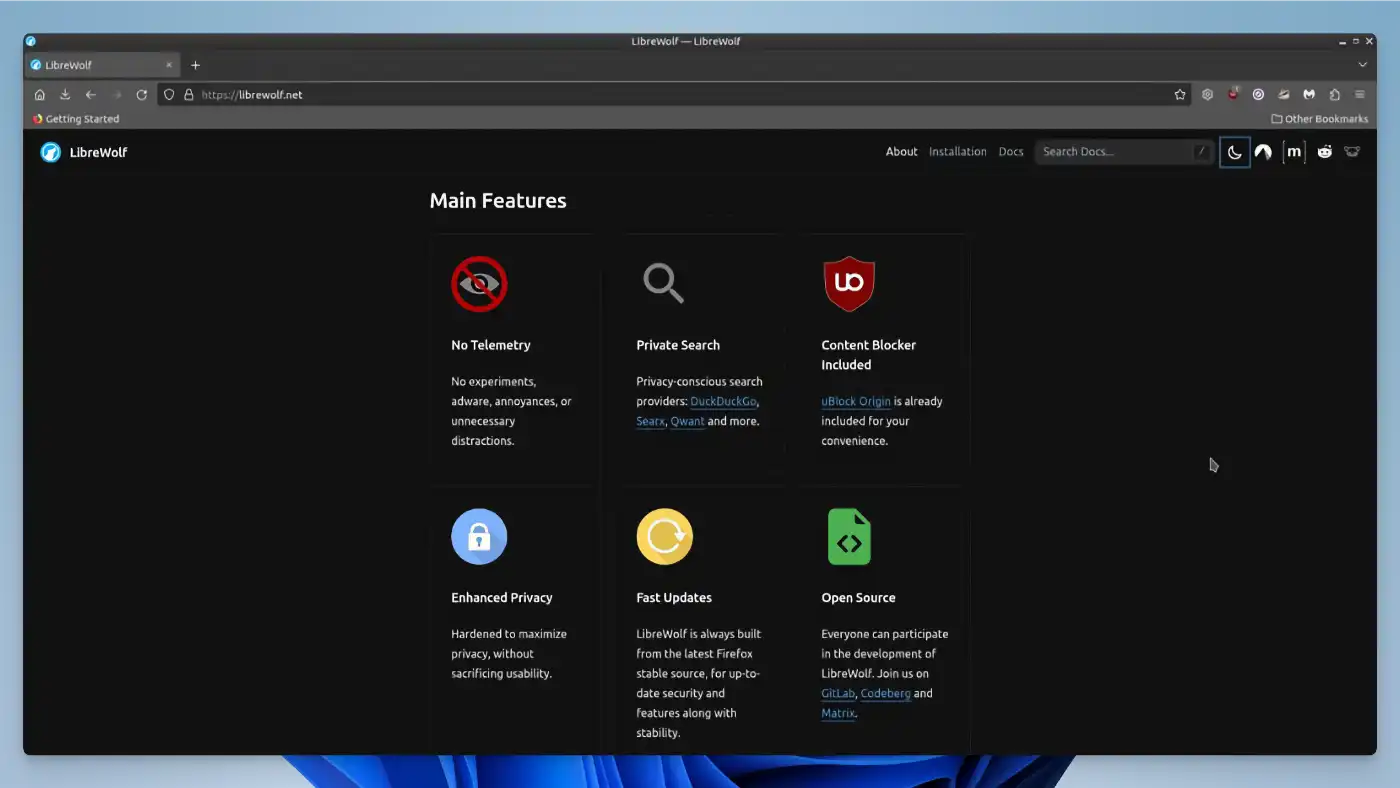Open the Downloads toolbar button
The width and height of the screenshot is (1400, 788).
coord(65,95)
